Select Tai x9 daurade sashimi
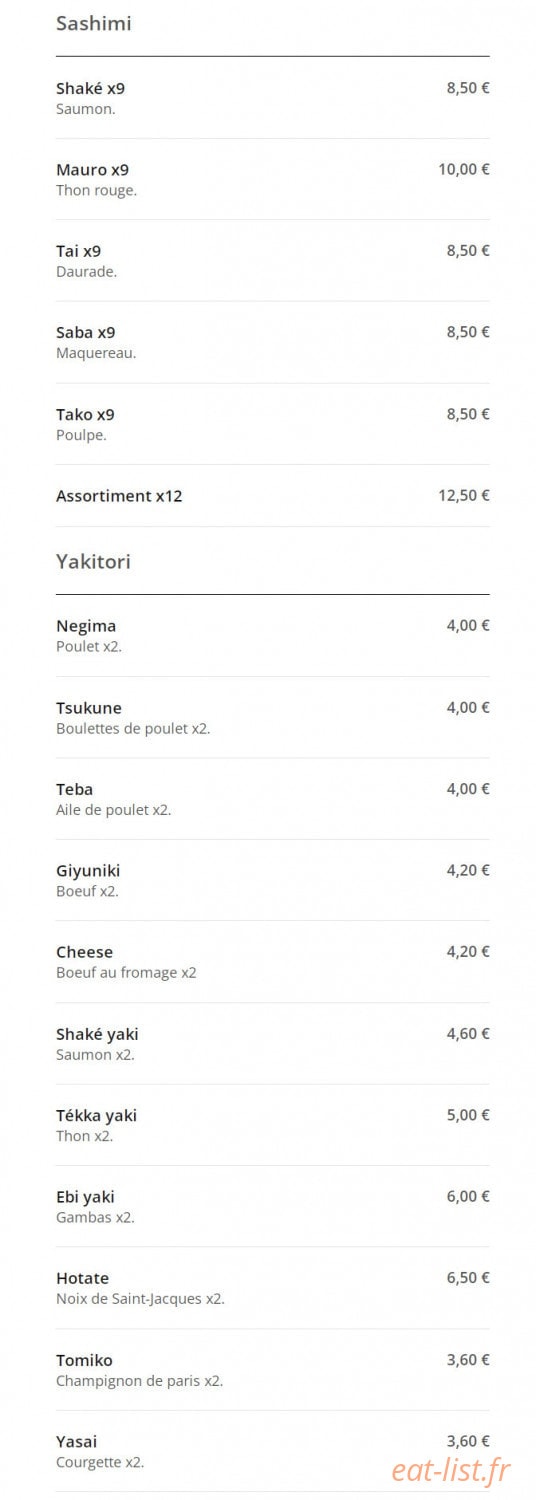Viewport: 536px width, 1500px height. (x=272, y=261)
